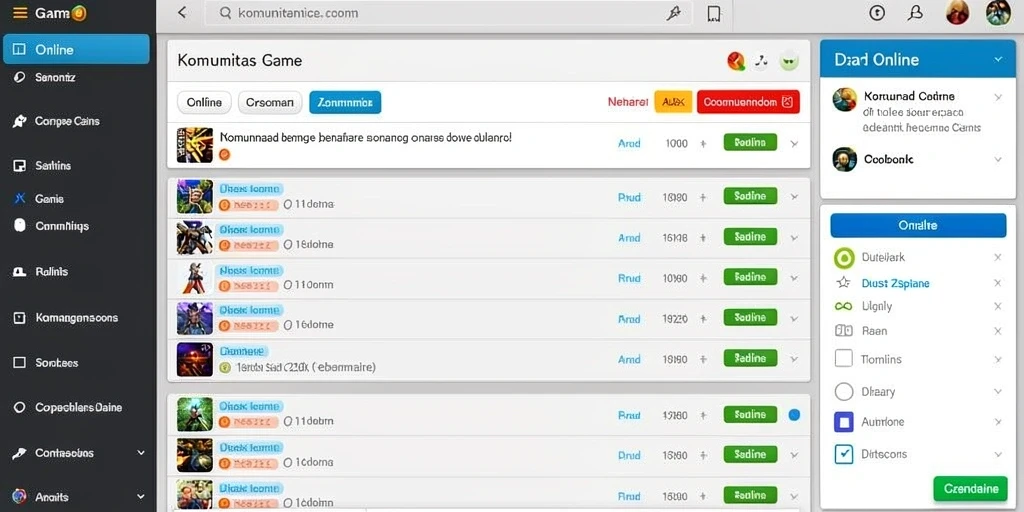Click the search magnifier in address bar
This screenshot has height=512, width=1024.
click(x=225, y=13)
